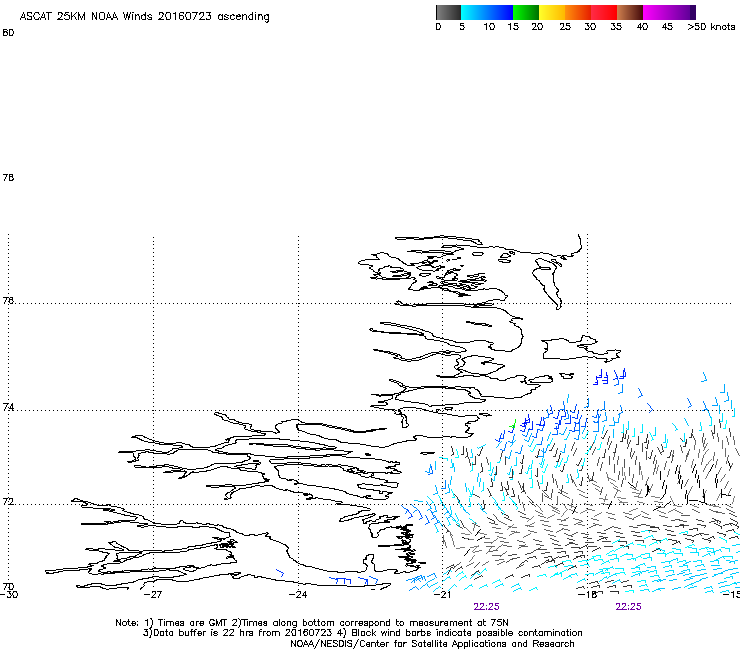Click the yellow 20-25 knots color bar segment
The width and height of the screenshot is (740, 650).
552,12
